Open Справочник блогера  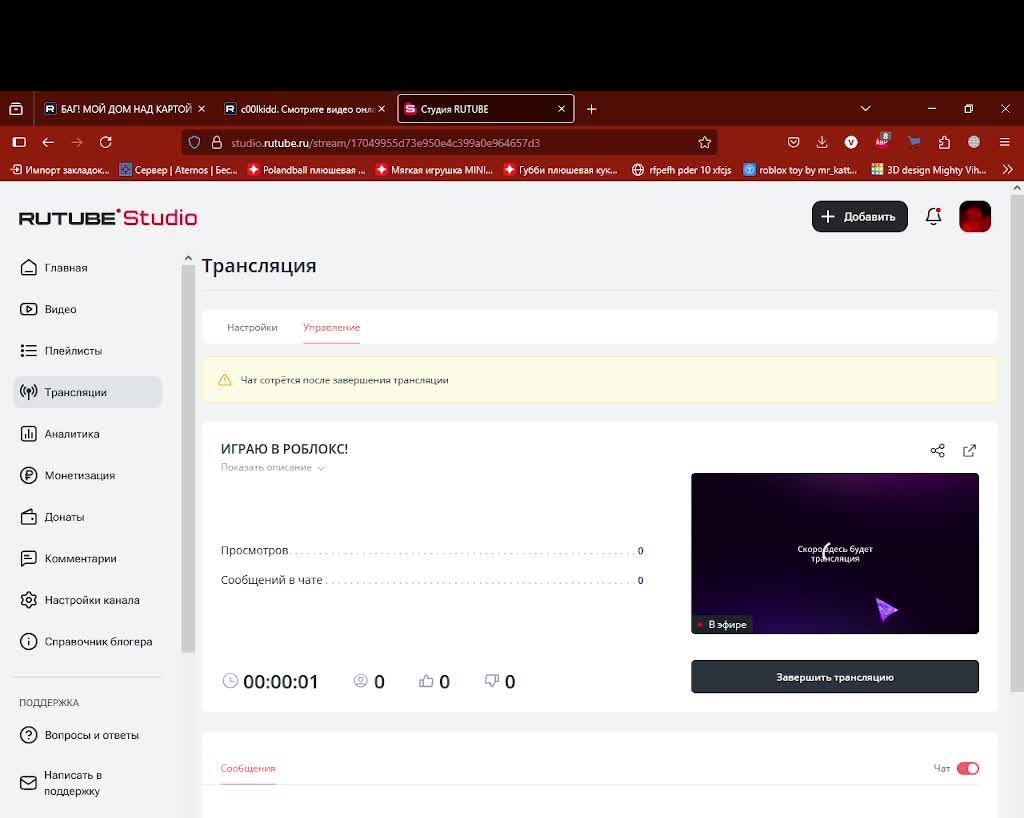click(88, 642)
